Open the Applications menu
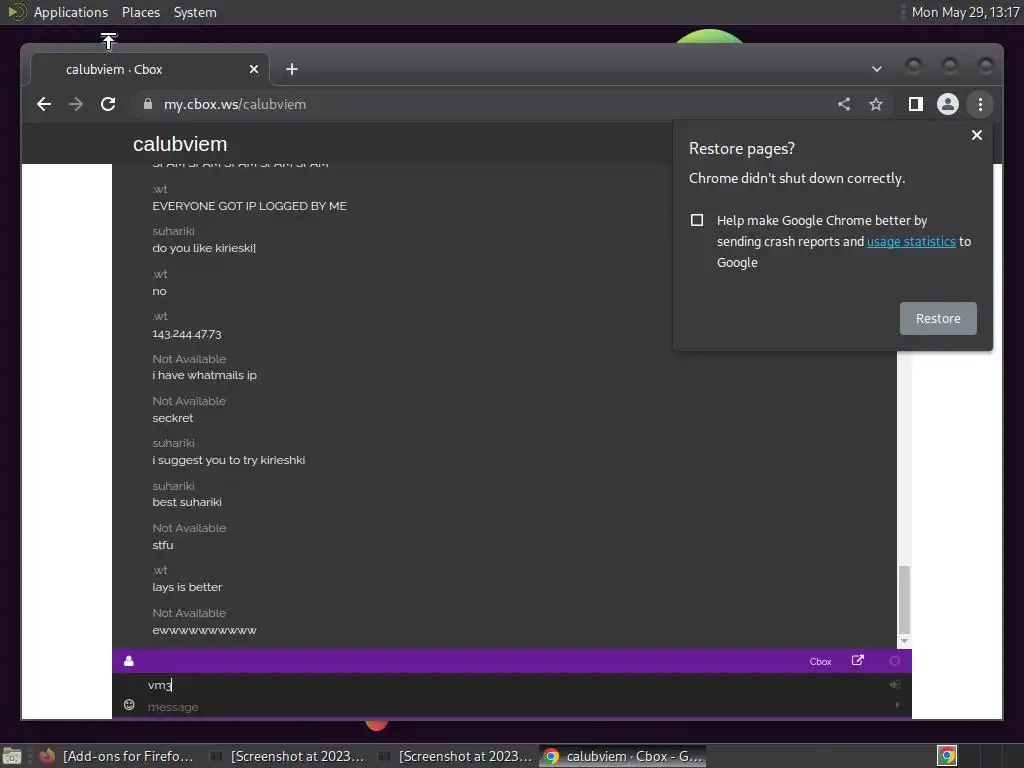Viewport: 1024px width, 768px height. point(71,12)
